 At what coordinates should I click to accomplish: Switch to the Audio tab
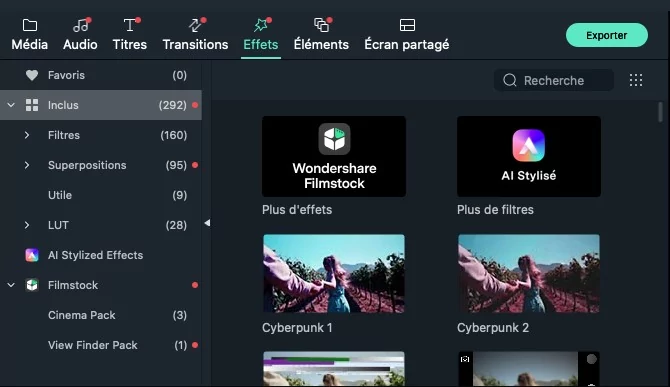tap(80, 35)
